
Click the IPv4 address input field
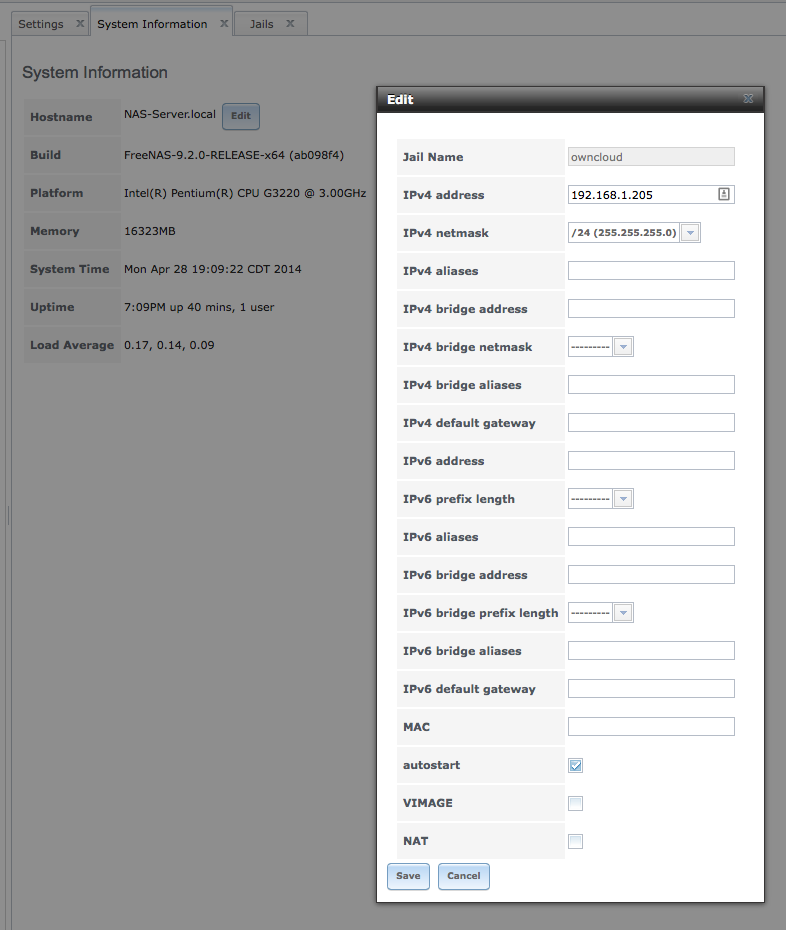click(x=651, y=195)
